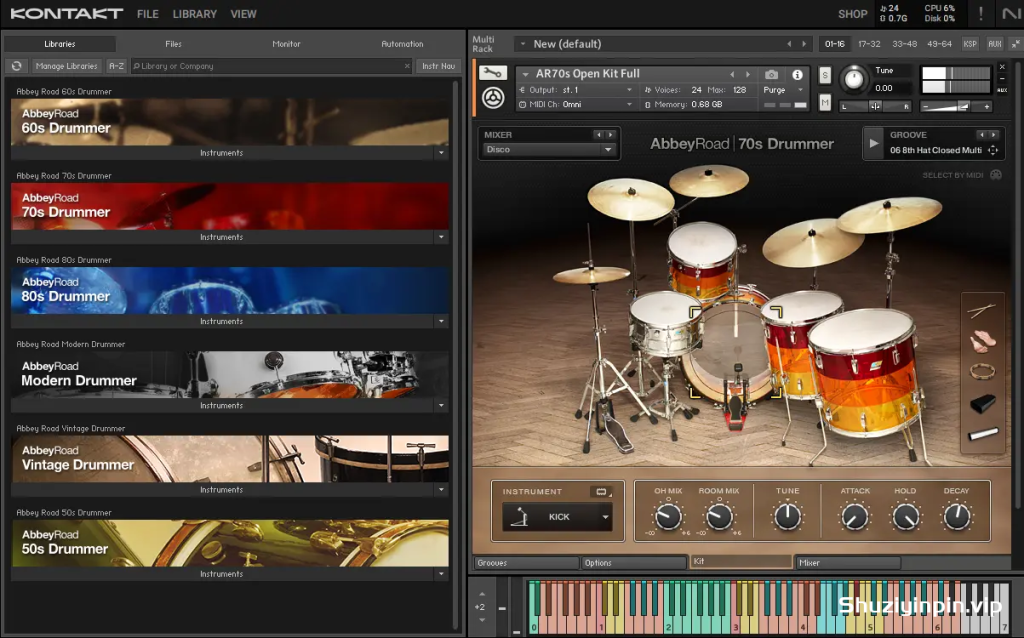
Task: Select the drumsticks percussion icon
Action: pos(982,310)
